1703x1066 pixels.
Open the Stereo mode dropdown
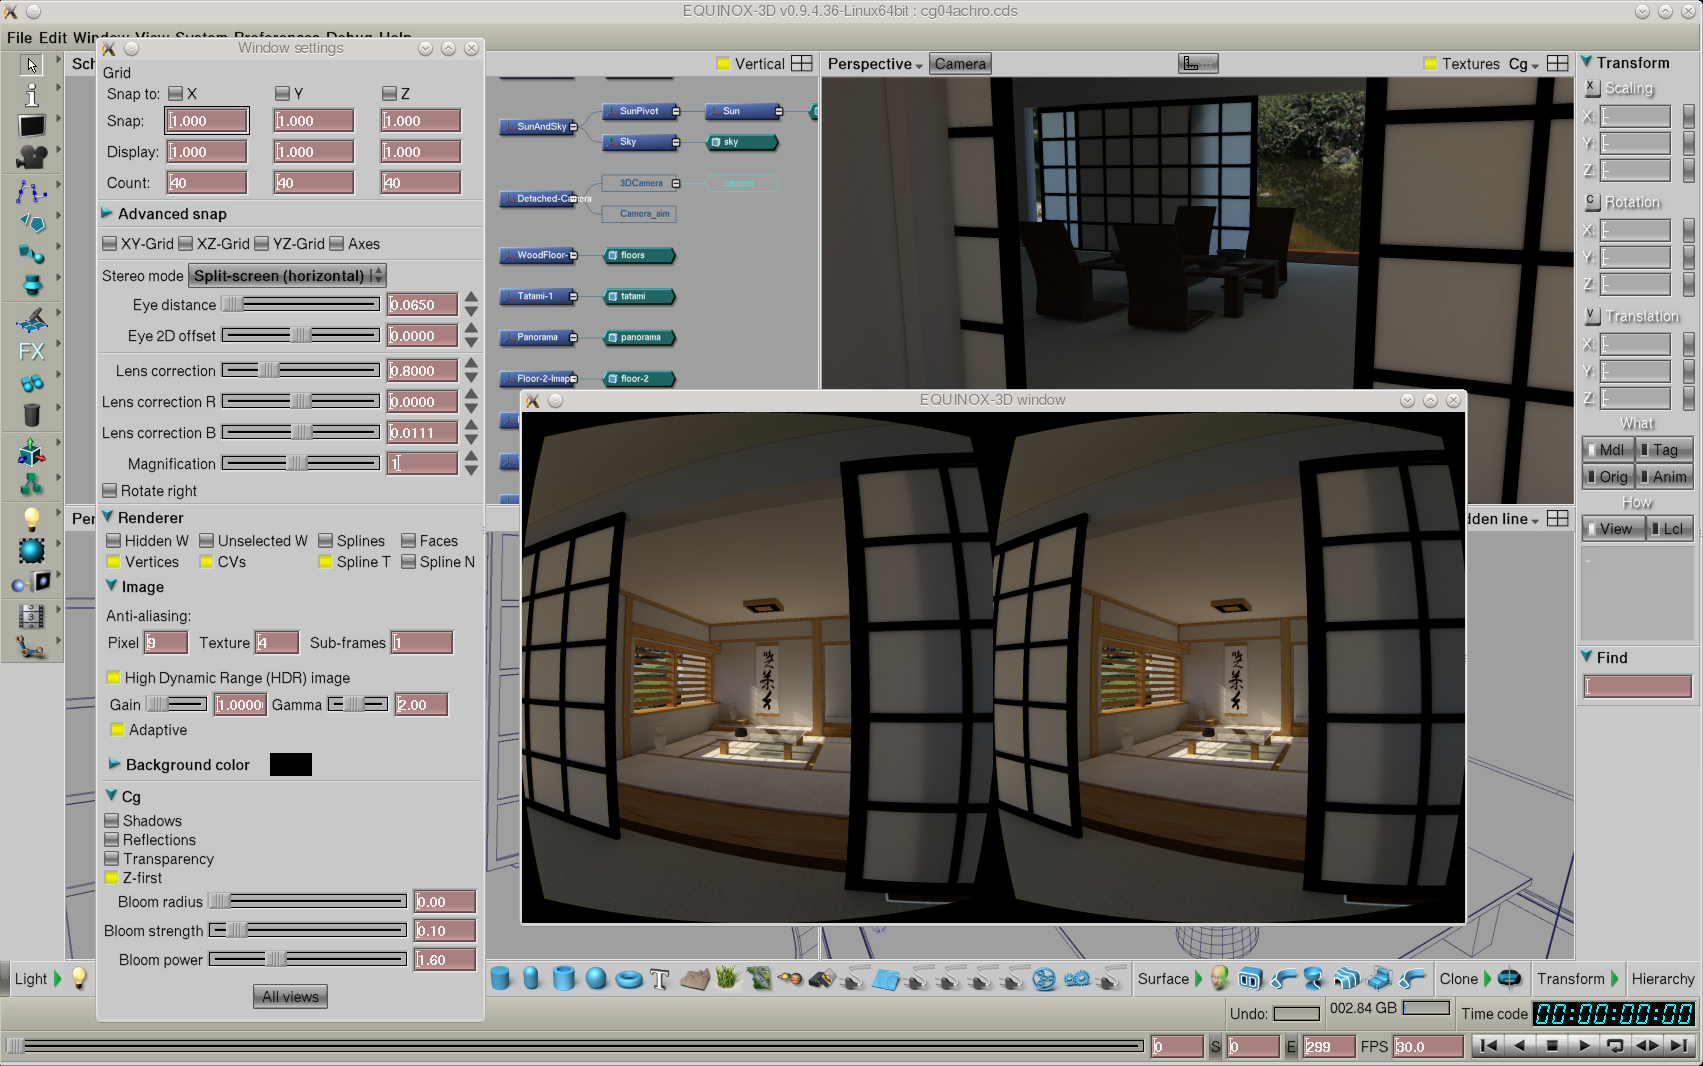click(287, 276)
